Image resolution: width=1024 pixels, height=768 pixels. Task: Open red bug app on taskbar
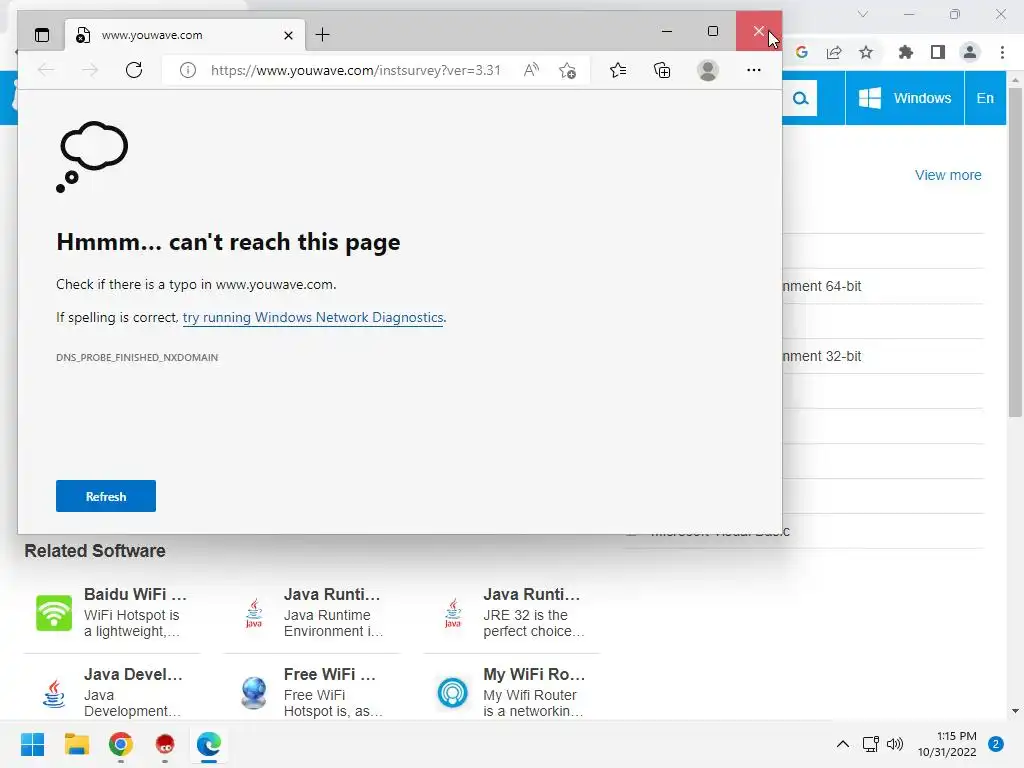pyautogui.click(x=165, y=744)
